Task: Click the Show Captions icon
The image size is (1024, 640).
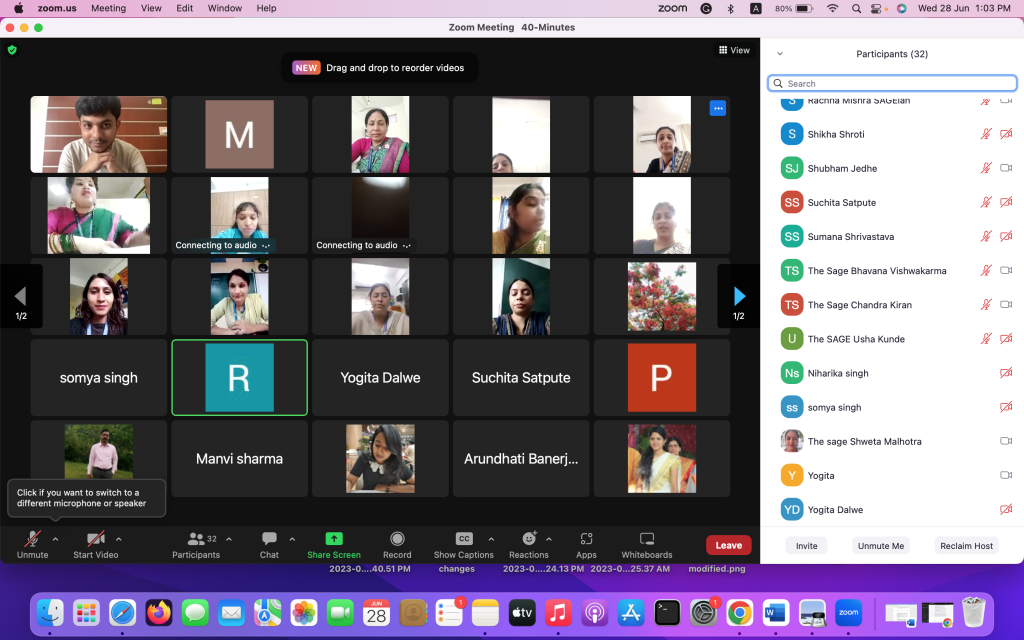Action: click(463, 539)
